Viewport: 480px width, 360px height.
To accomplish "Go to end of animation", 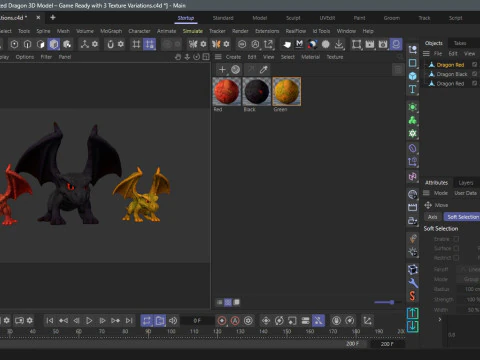I will tap(129, 321).
